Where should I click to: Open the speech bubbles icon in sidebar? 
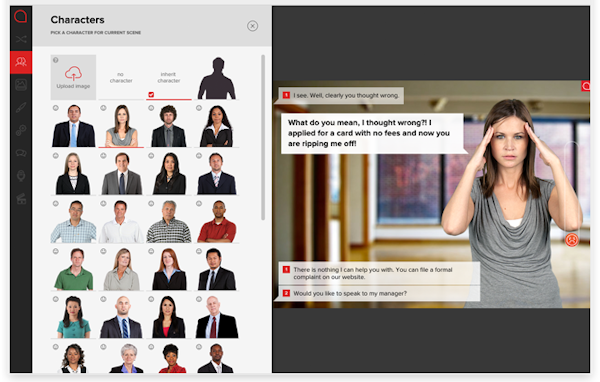tap(21, 153)
